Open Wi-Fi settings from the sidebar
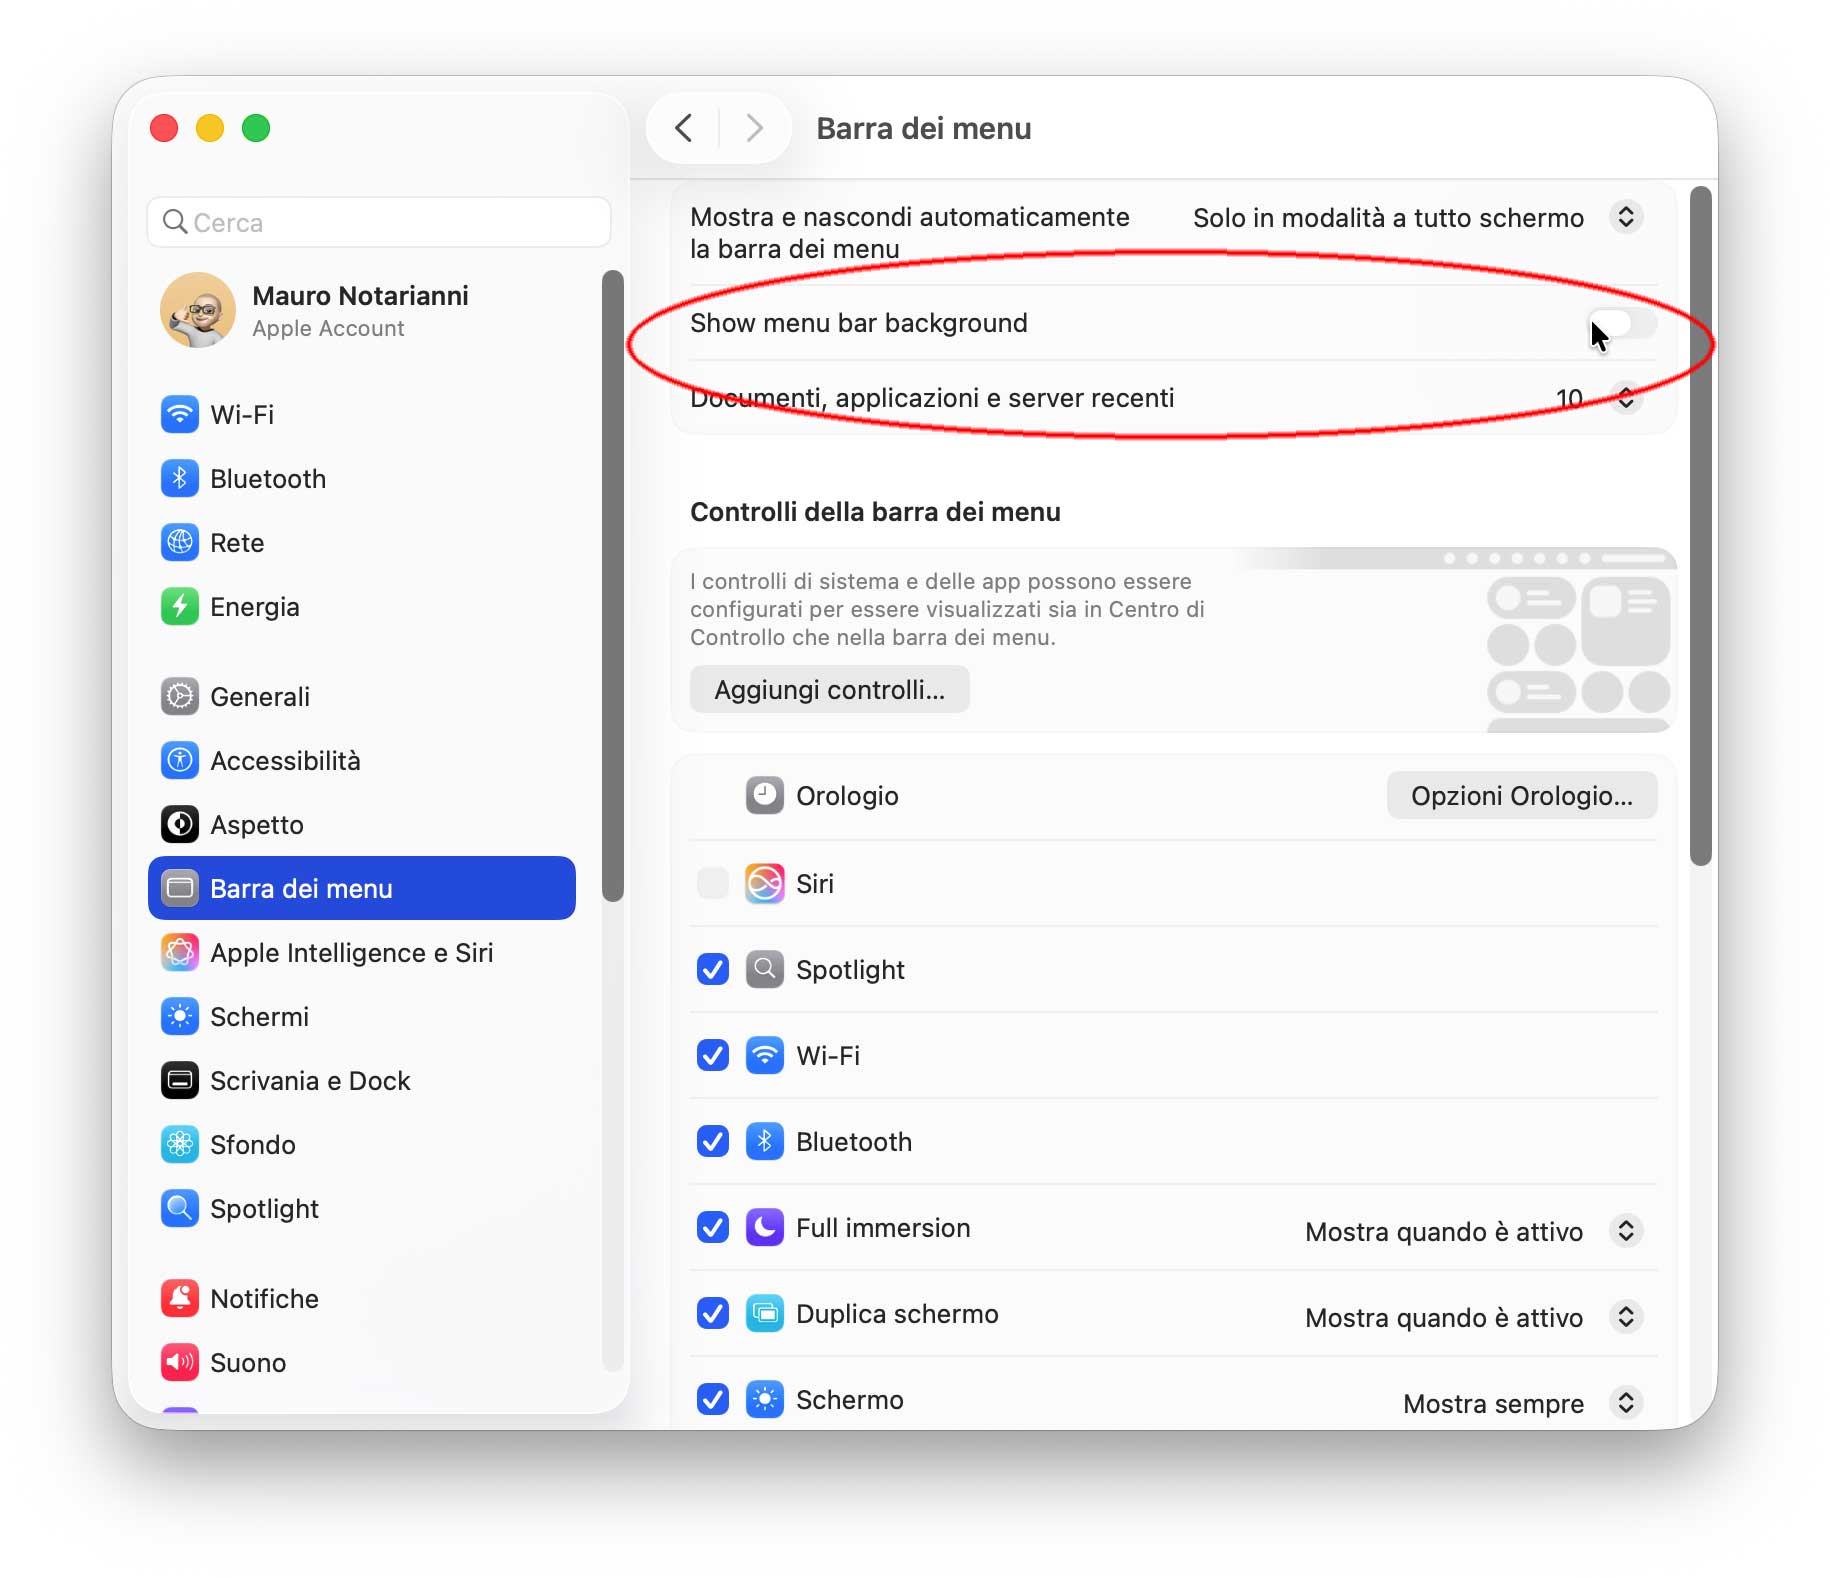Viewport: 1830px width, 1578px height. pyautogui.click(x=243, y=414)
